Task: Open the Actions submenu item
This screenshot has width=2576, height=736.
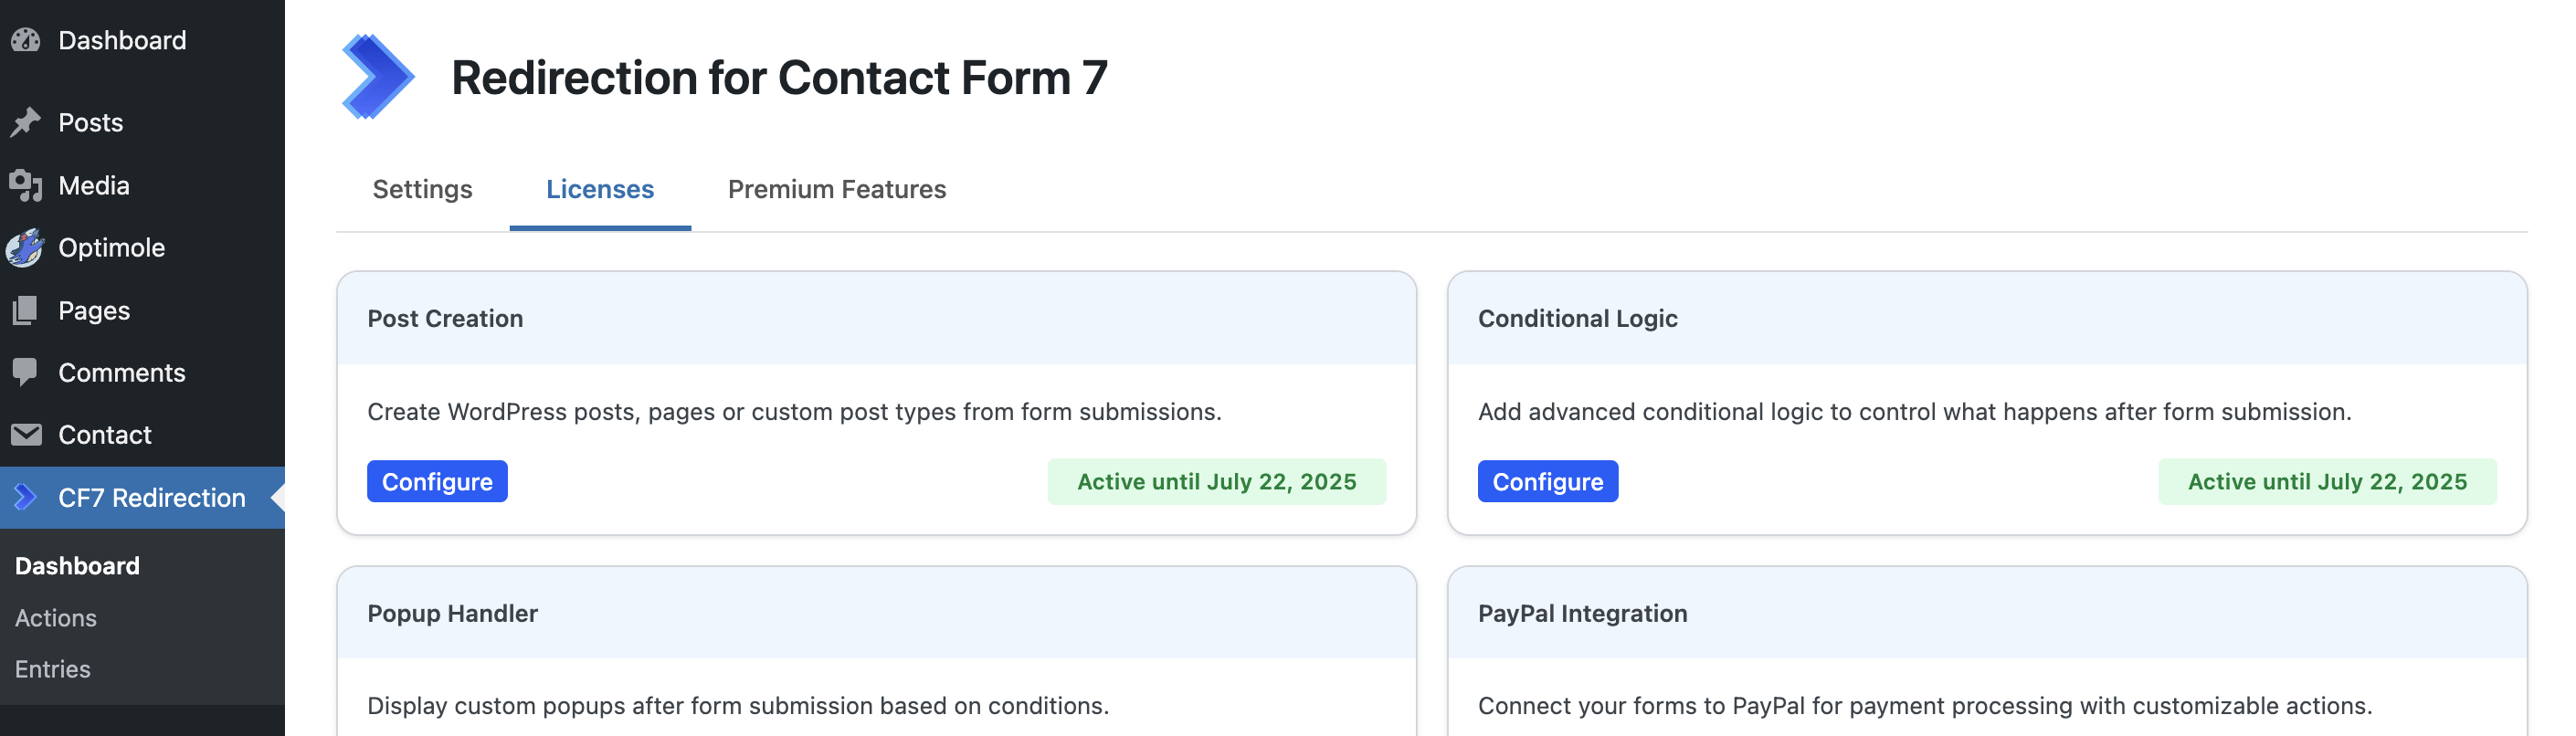Action: tap(56, 618)
